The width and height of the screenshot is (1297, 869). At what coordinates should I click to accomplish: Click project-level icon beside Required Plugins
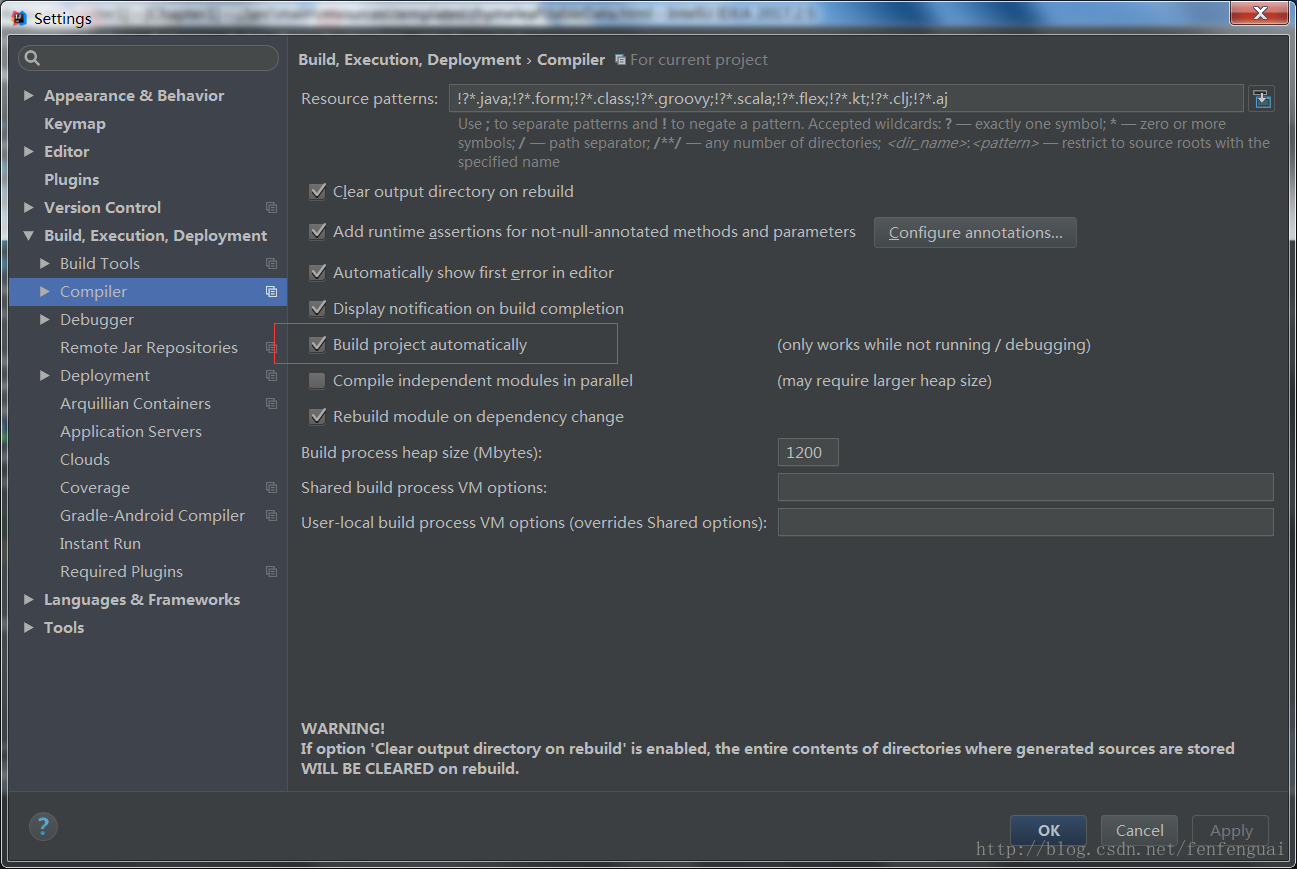click(271, 572)
